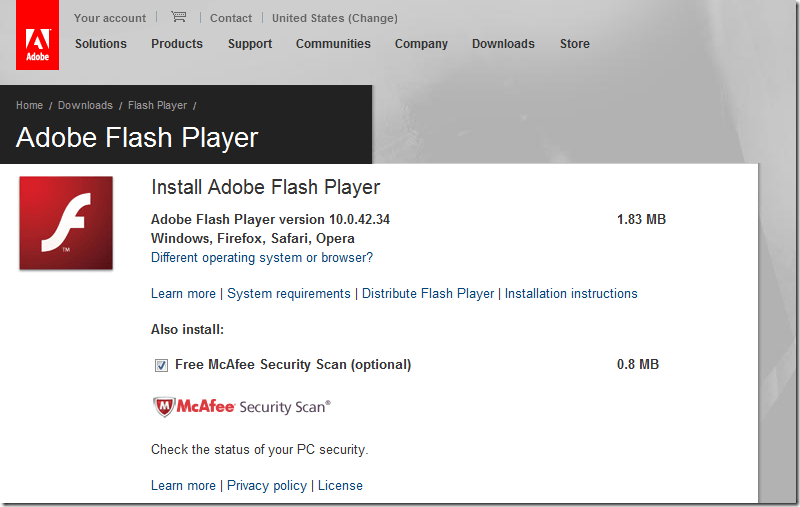This screenshot has height=507, width=800.
Task: Open the Store menu
Action: (574, 44)
